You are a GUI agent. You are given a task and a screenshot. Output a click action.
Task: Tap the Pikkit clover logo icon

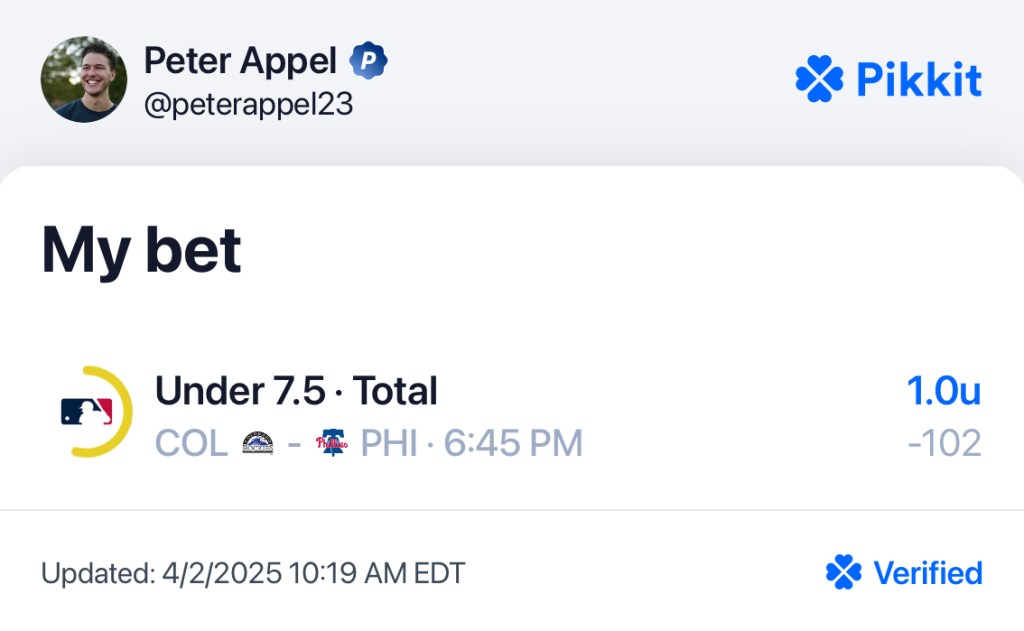819,79
